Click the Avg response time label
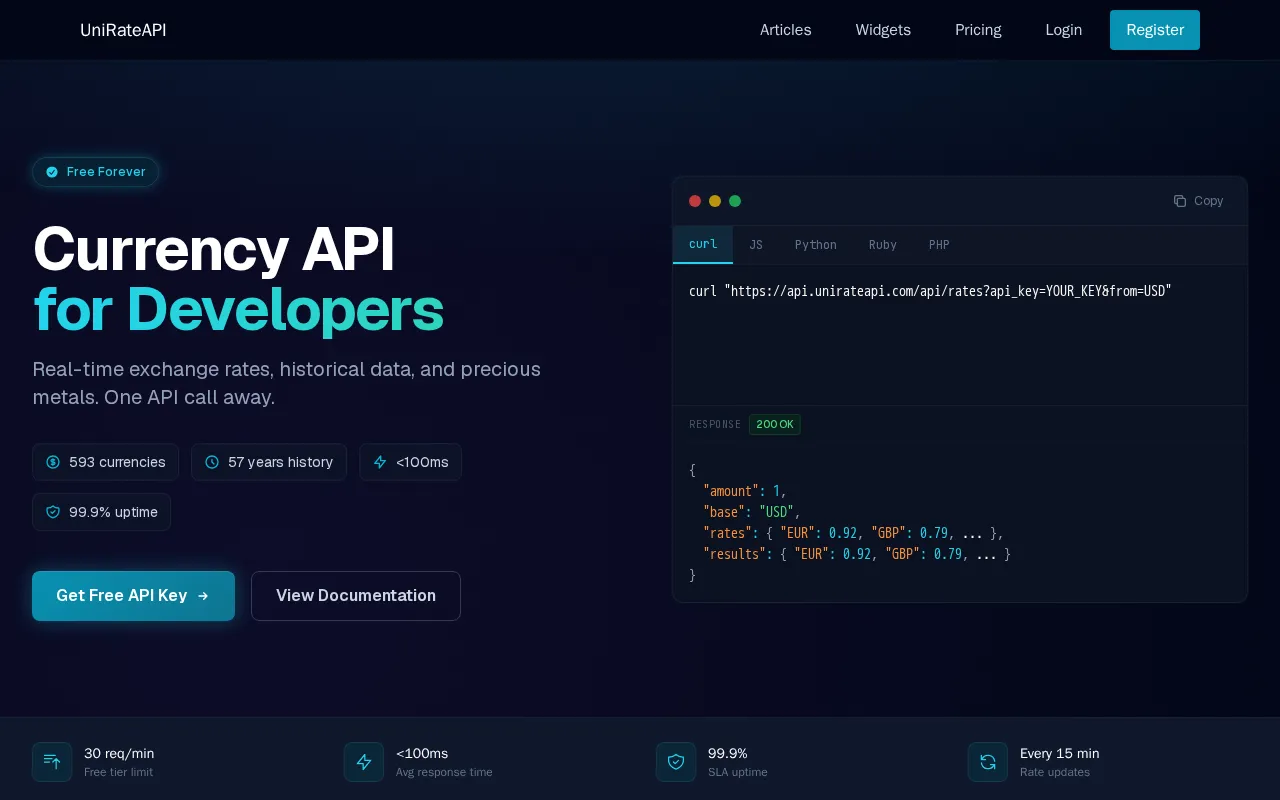The image size is (1280, 800). [x=444, y=772]
